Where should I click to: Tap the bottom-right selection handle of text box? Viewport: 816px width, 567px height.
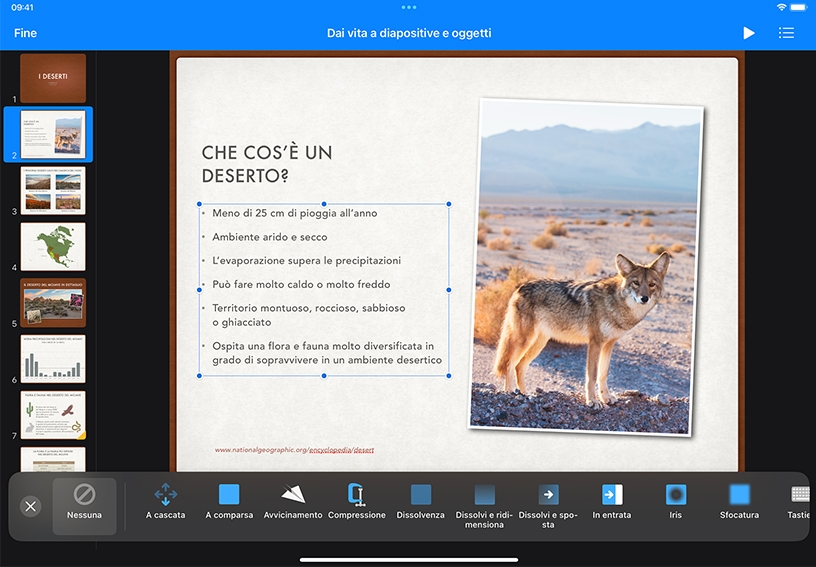tap(449, 376)
